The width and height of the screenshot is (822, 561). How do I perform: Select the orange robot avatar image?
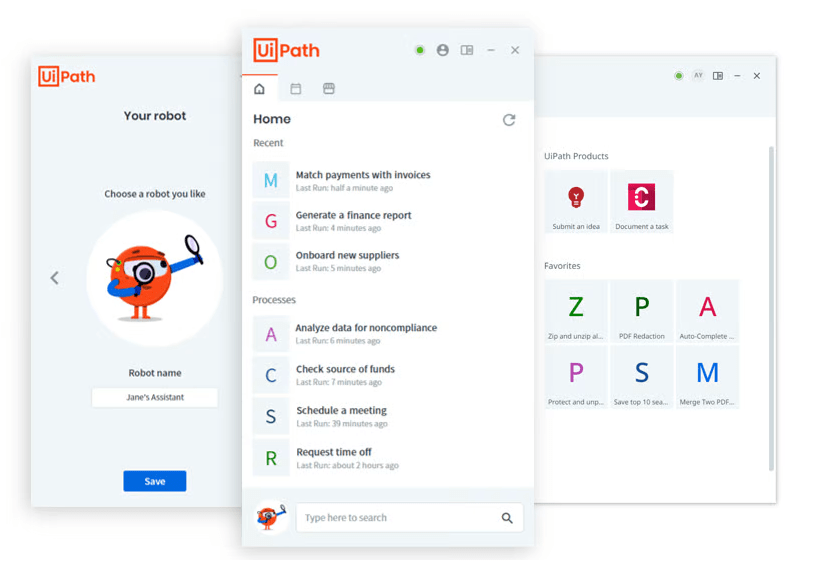(154, 278)
